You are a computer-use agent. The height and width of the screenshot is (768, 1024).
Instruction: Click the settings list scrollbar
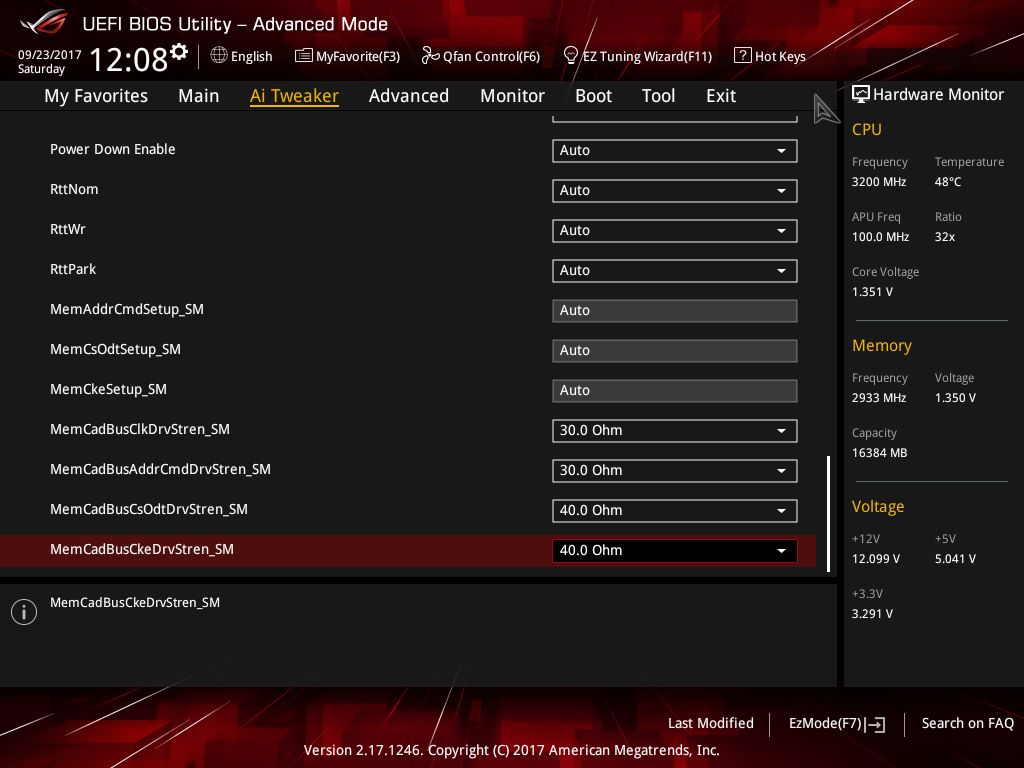pos(828,513)
